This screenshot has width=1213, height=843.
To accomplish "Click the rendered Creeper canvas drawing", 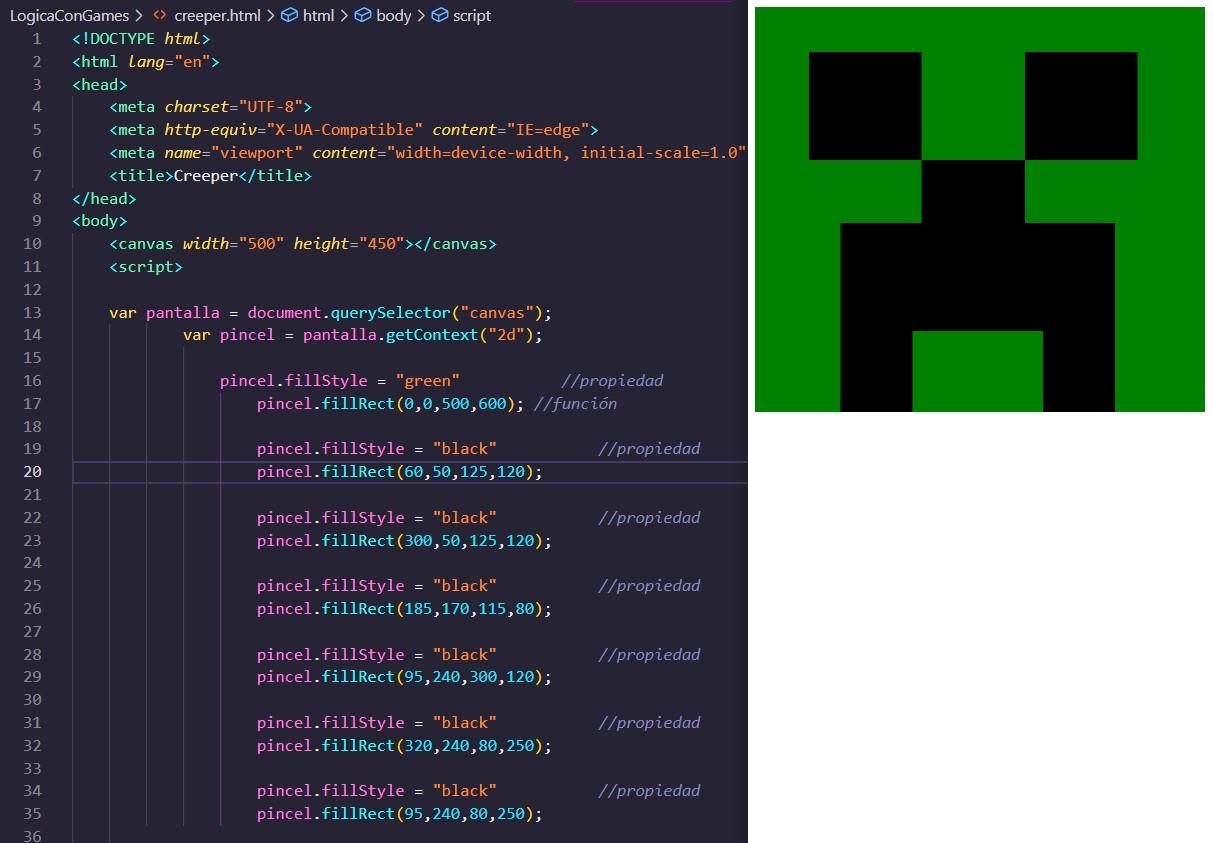I will pos(980,209).
